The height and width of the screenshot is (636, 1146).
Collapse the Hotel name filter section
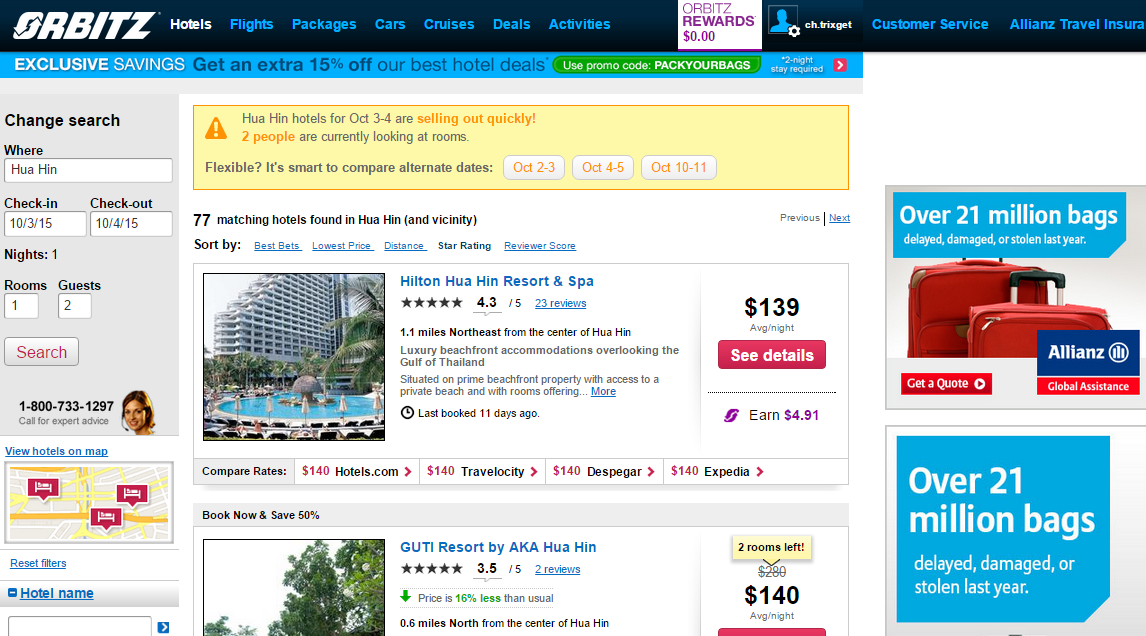(12, 593)
